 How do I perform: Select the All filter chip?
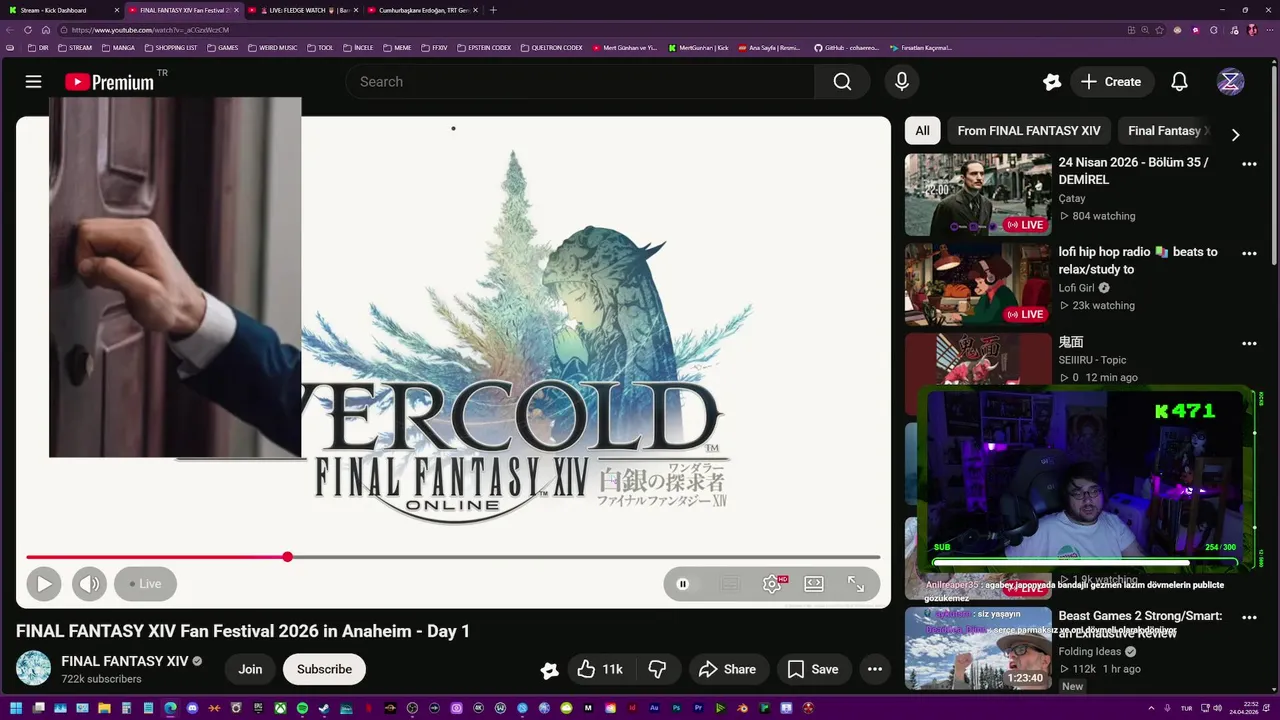[x=922, y=131]
